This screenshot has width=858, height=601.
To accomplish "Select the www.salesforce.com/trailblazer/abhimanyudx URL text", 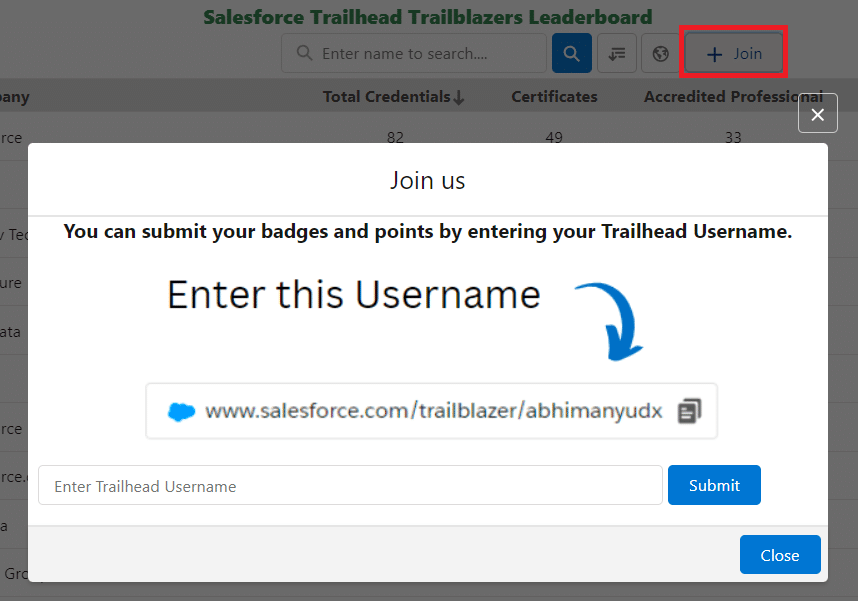I will point(434,411).
